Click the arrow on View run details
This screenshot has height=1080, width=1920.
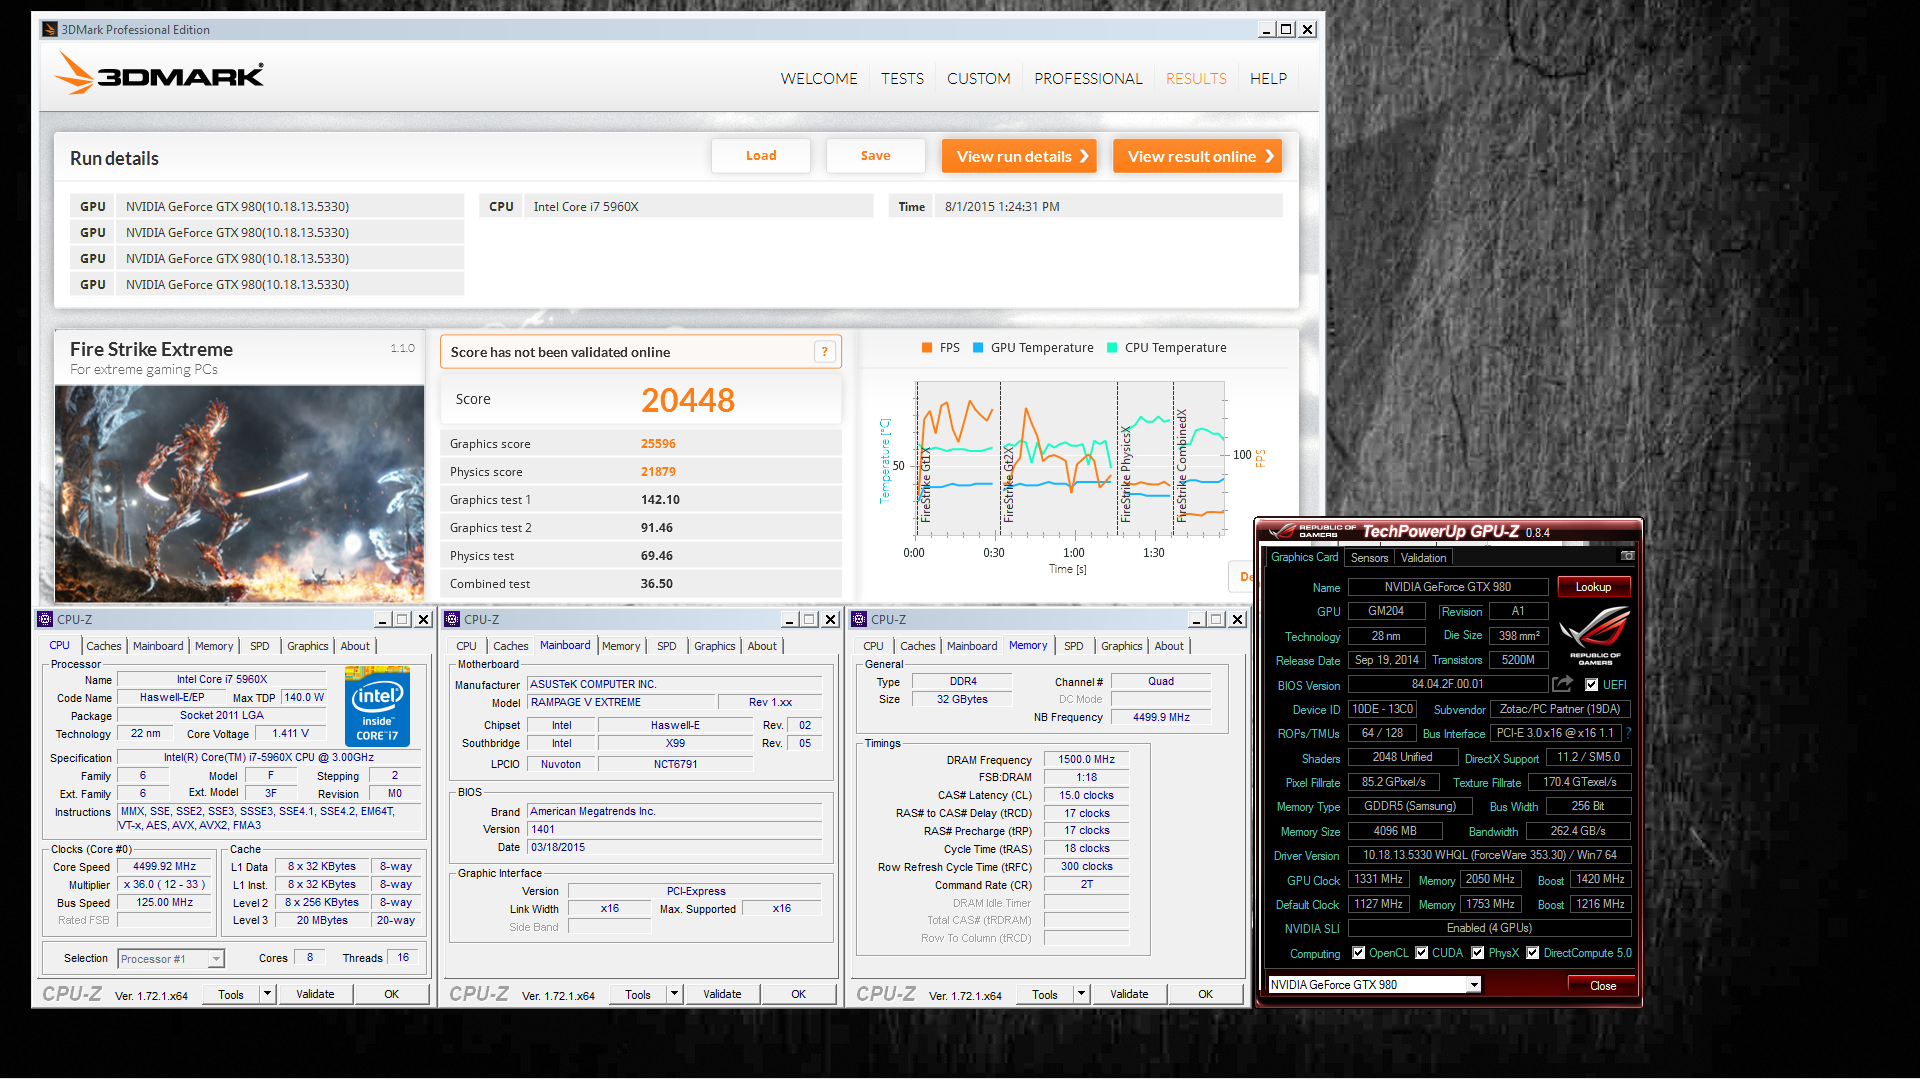click(x=1084, y=156)
